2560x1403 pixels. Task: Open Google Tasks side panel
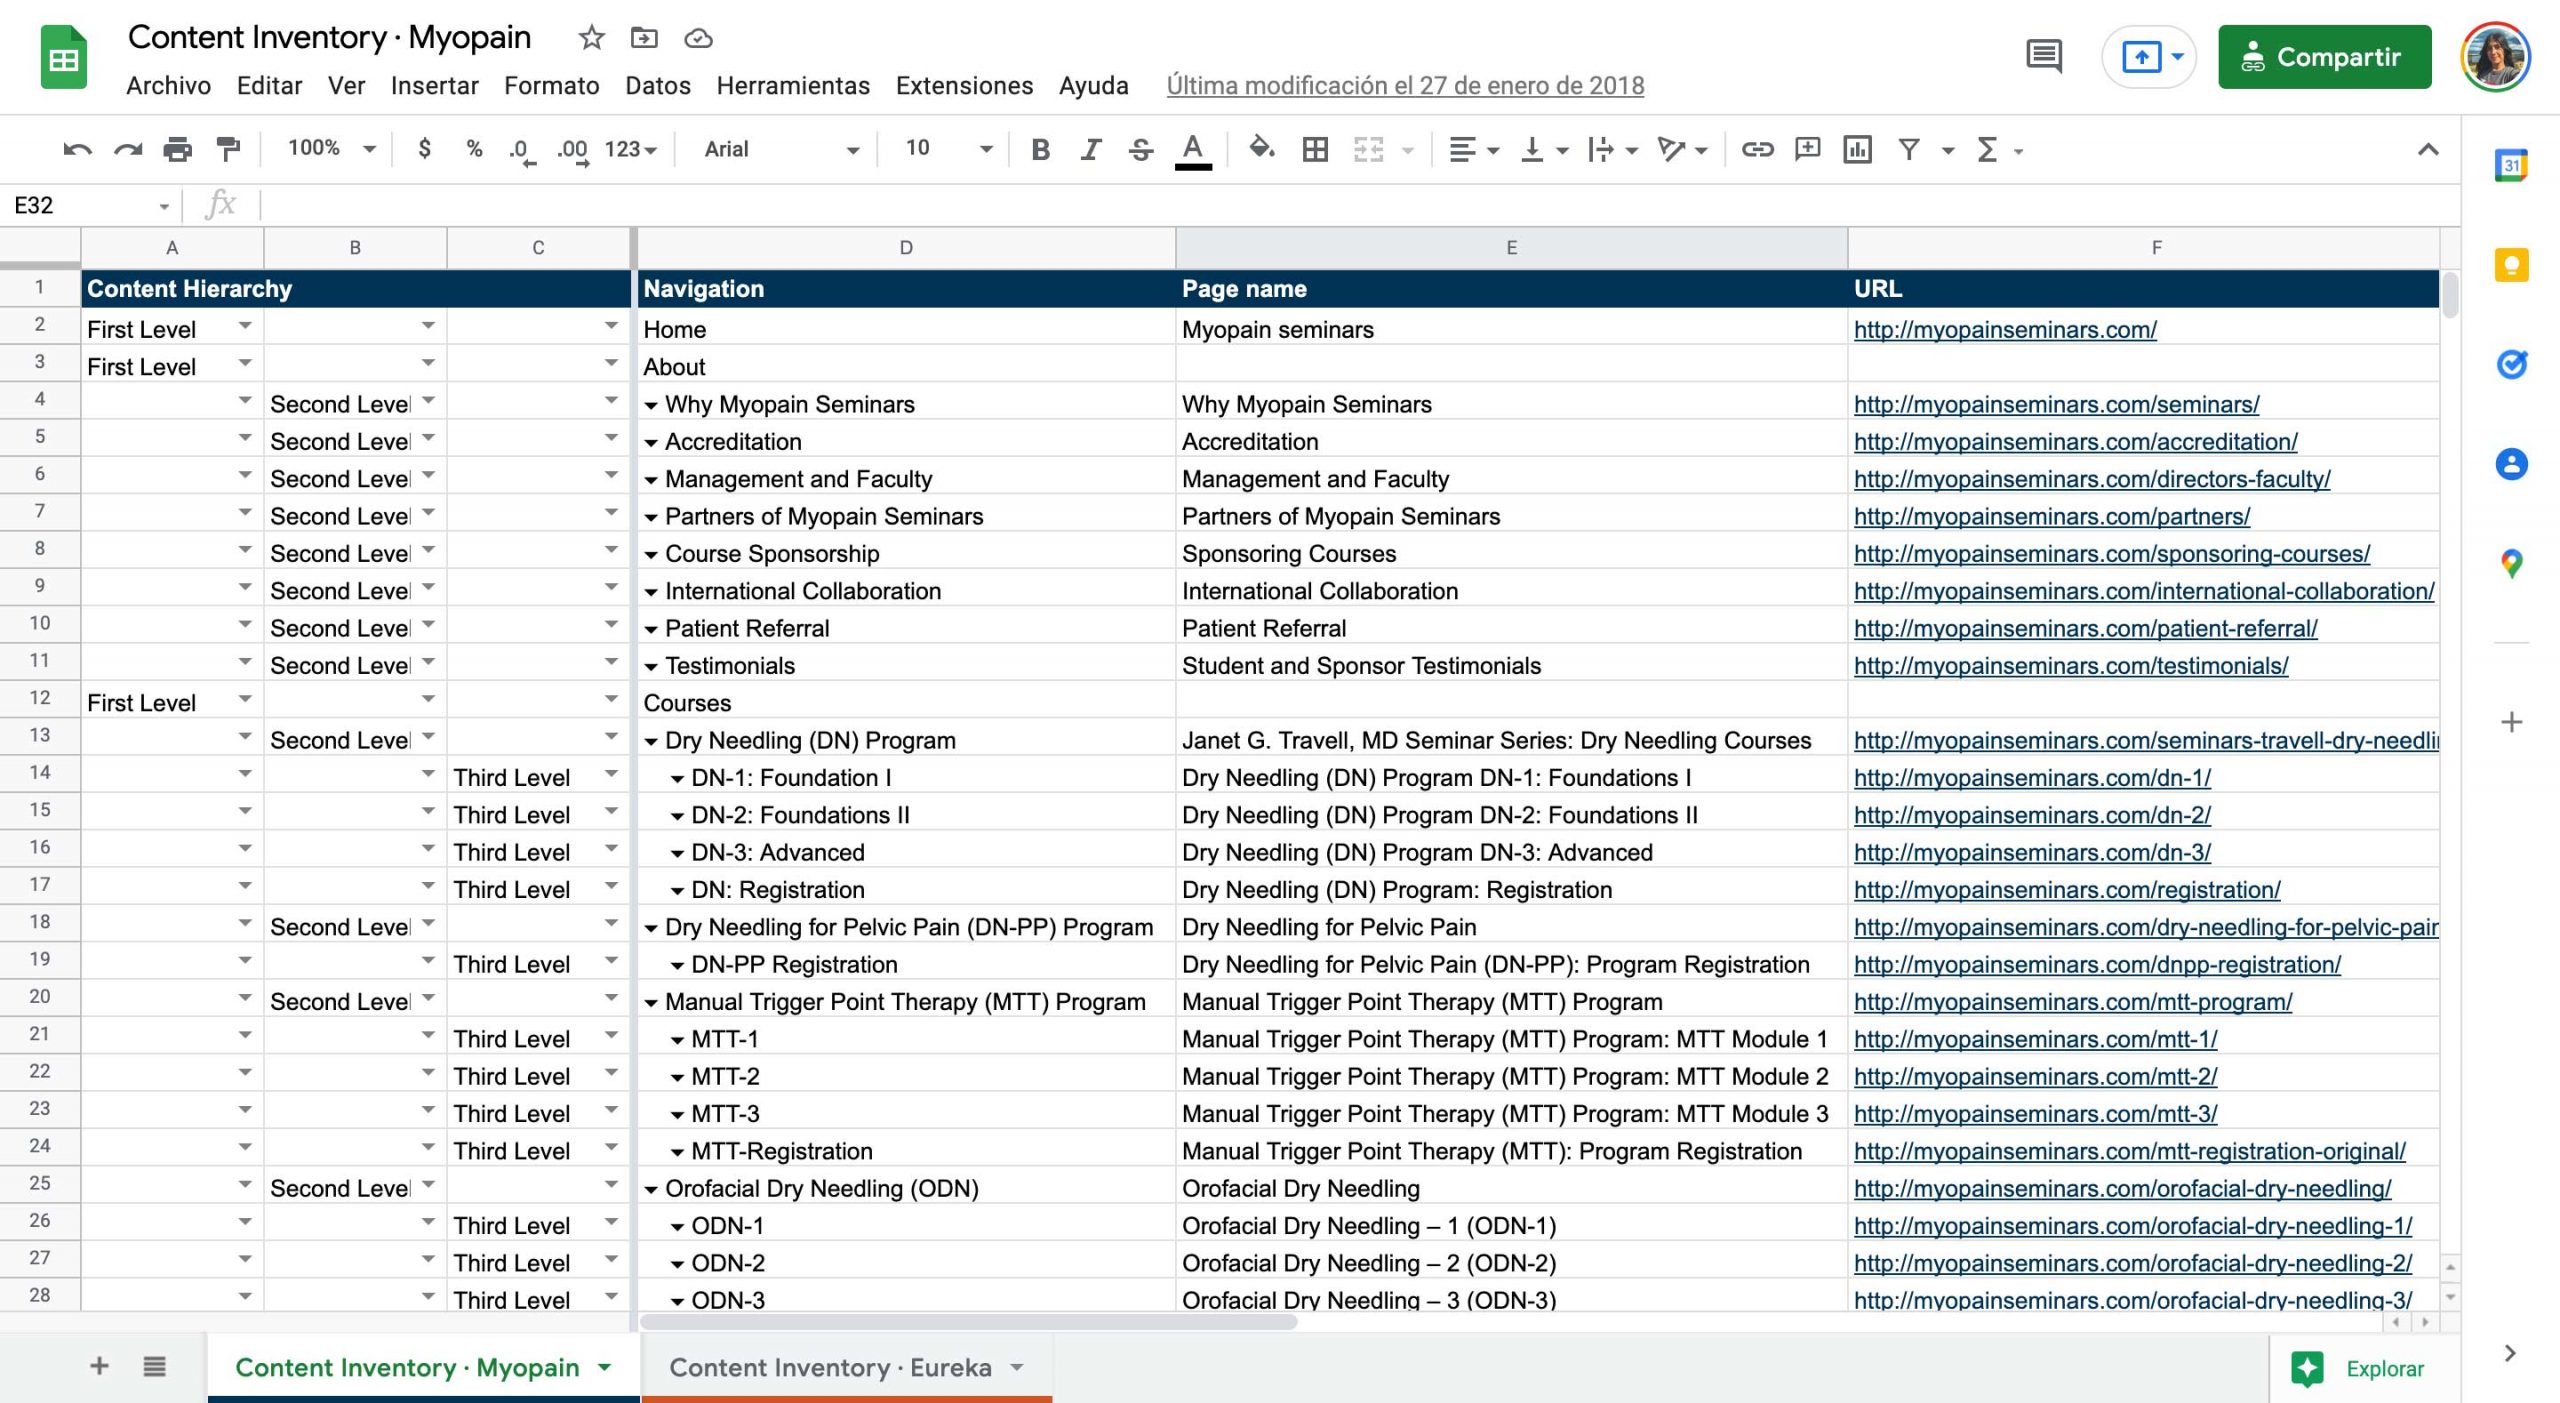coord(2511,364)
